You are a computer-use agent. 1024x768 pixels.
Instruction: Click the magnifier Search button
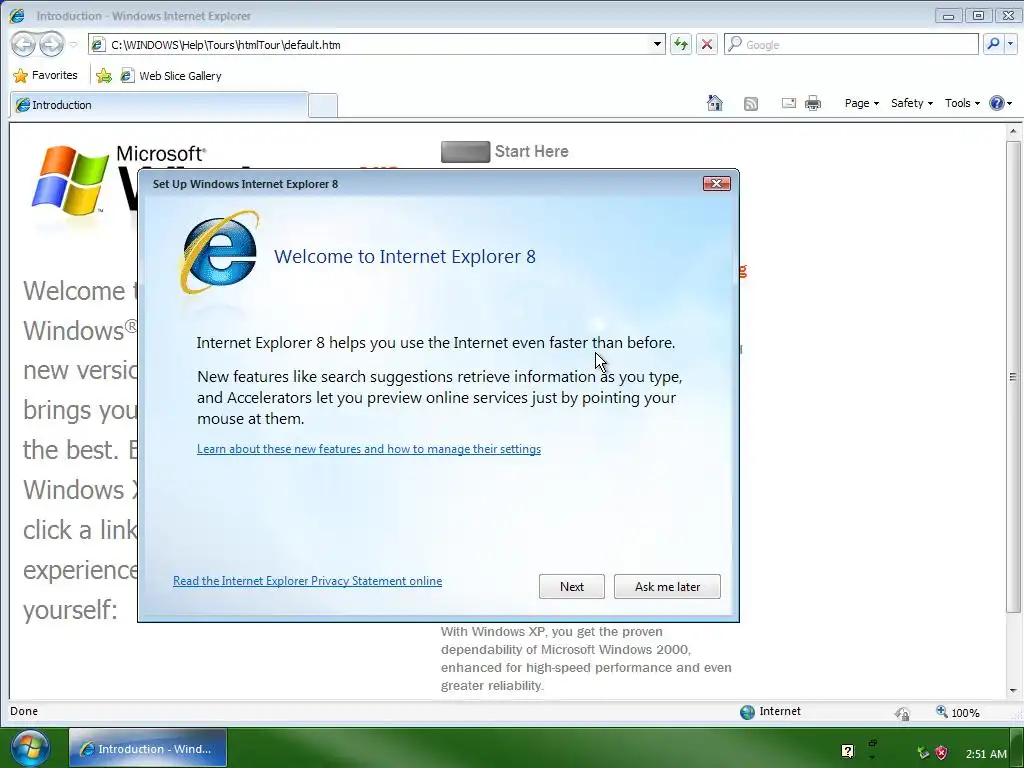pos(993,44)
